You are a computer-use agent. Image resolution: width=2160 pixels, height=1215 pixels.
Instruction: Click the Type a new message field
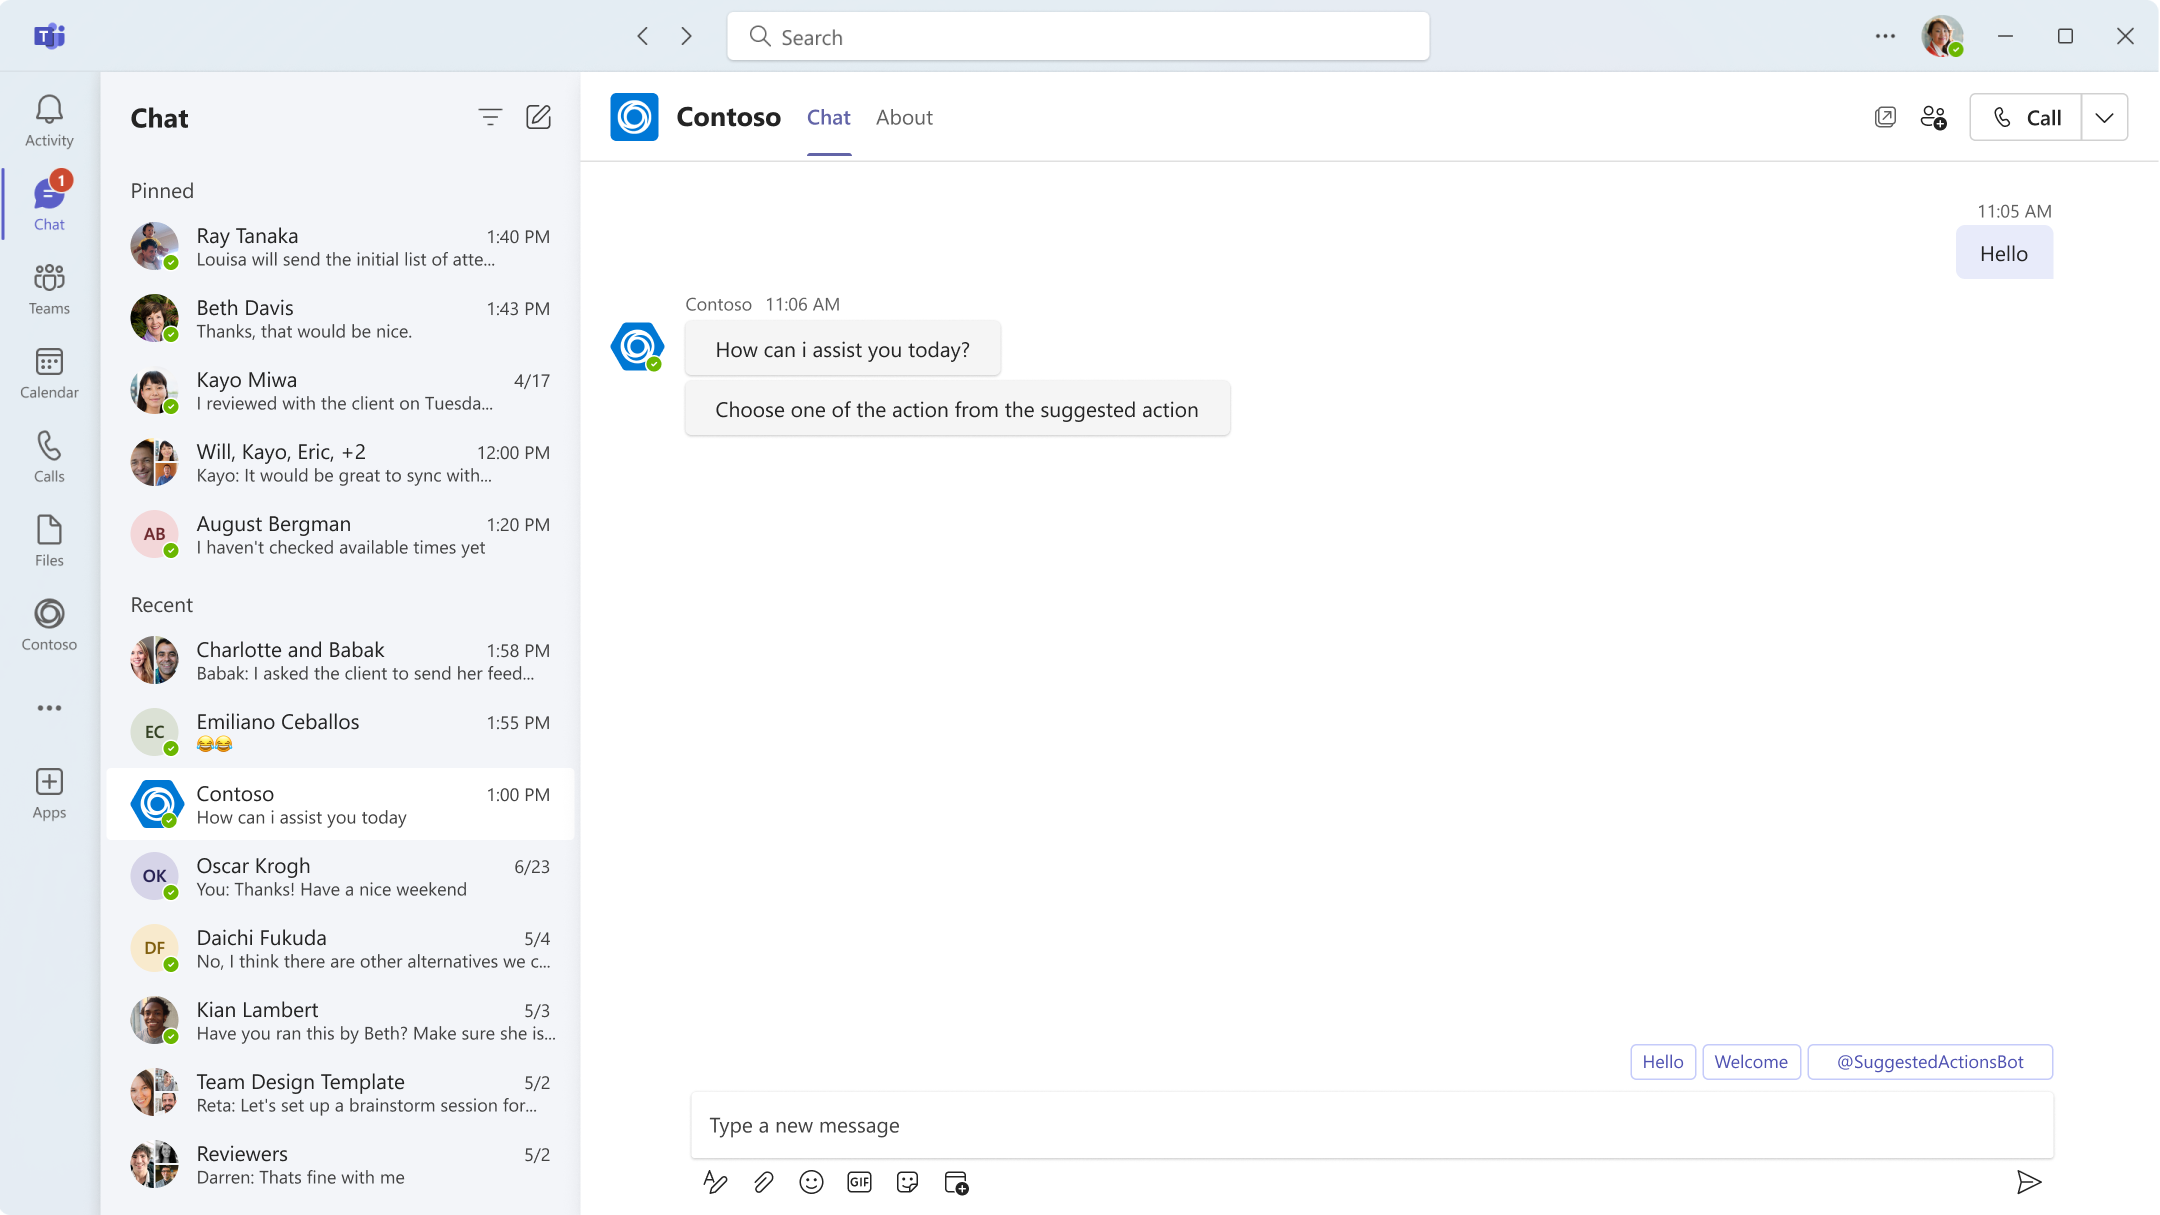pyautogui.click(x=1370, y=1126)
